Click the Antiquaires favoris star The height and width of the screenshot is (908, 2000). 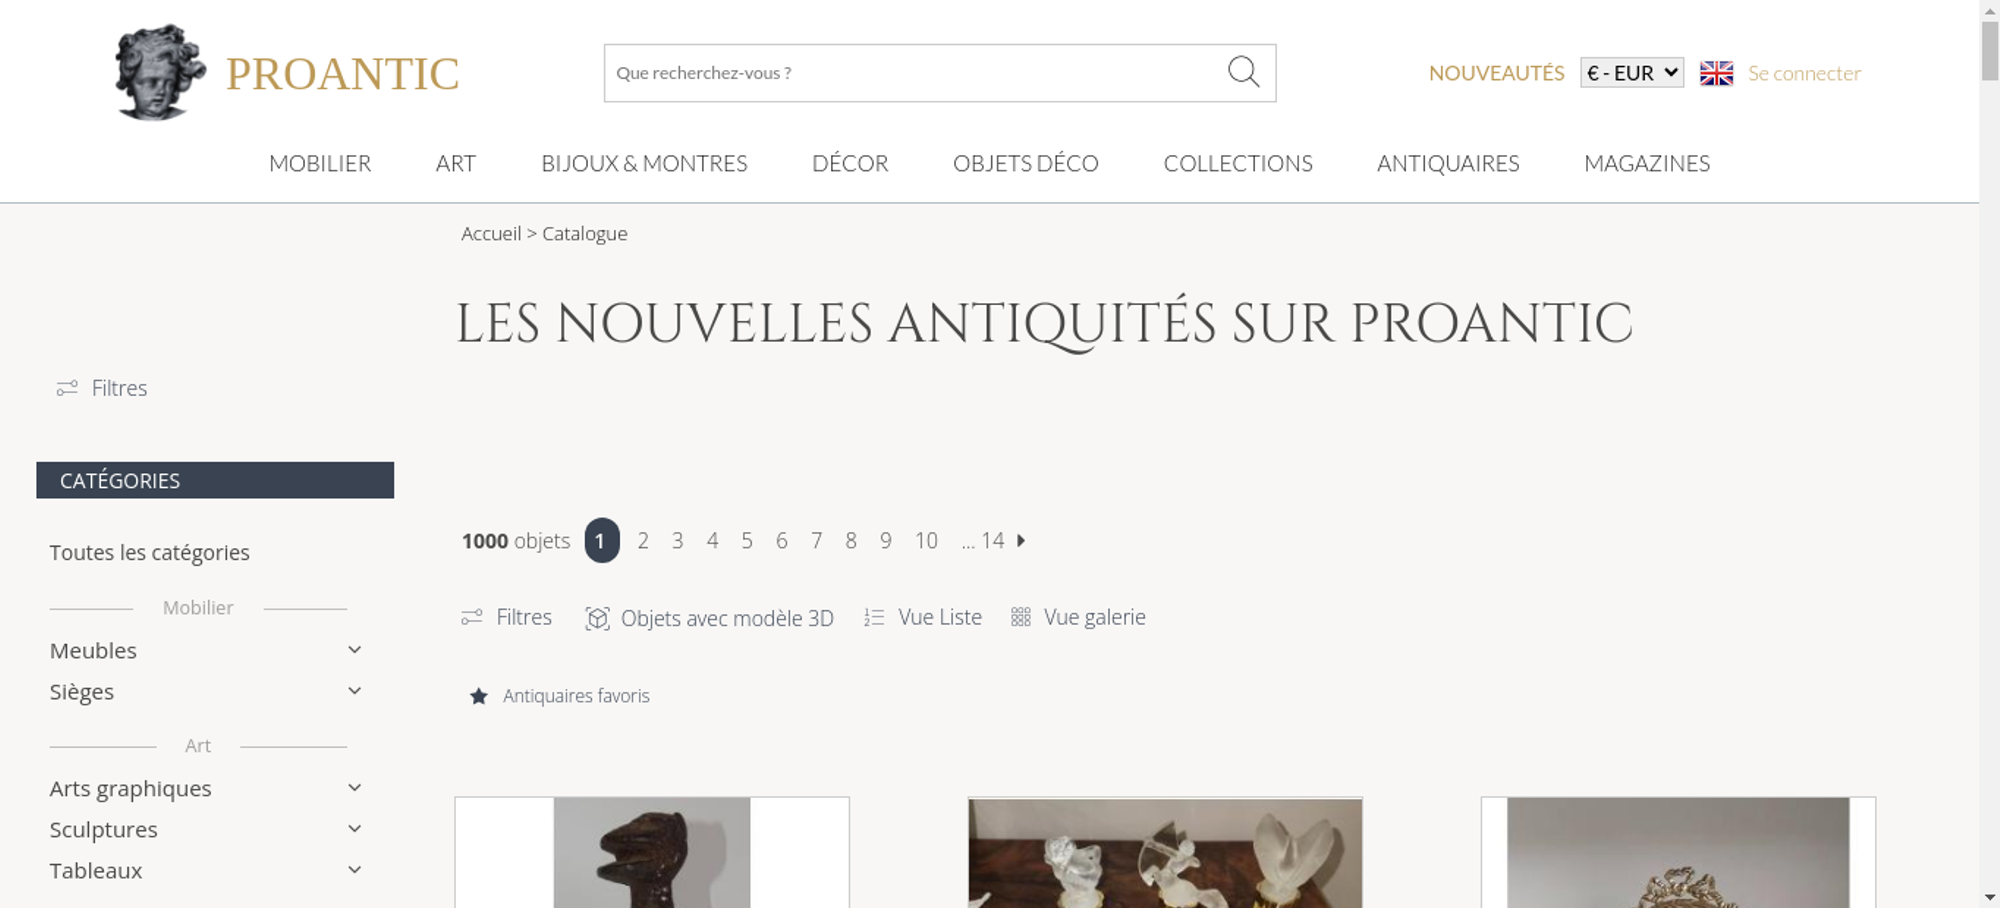(x=479, y=696)
